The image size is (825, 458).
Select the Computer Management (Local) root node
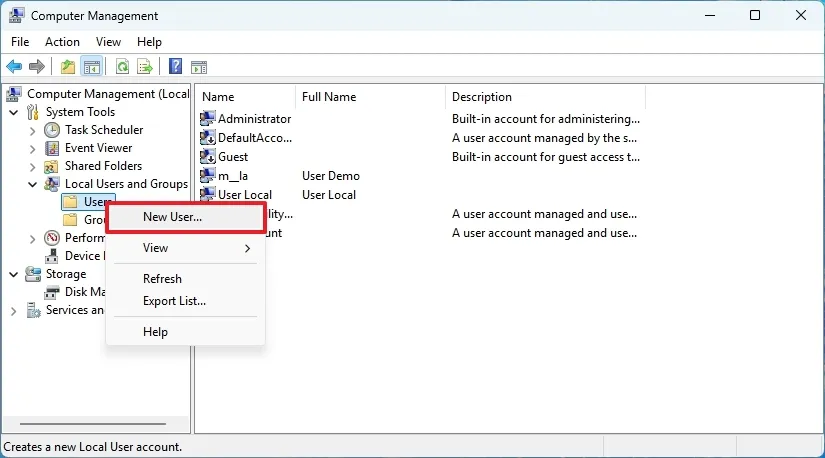(x=107, y=94)
